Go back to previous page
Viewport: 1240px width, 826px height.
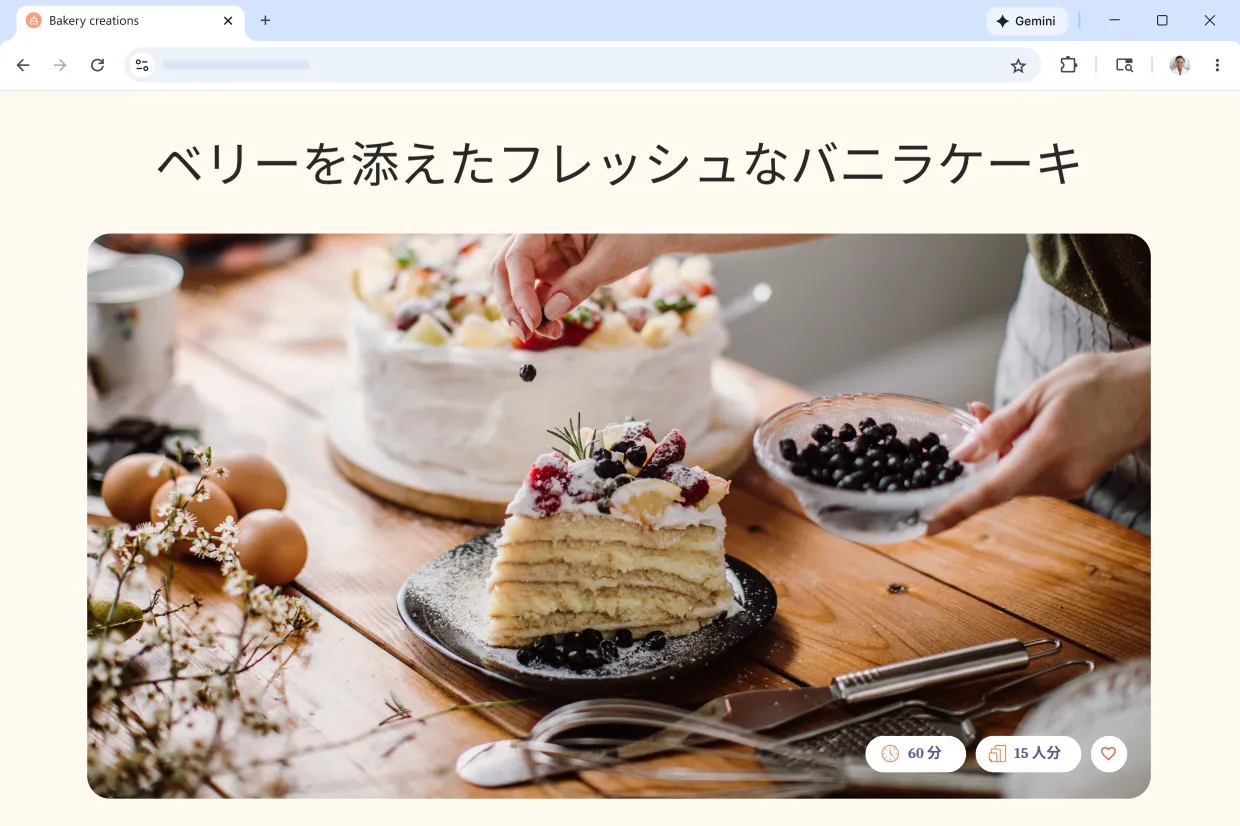coord(23,65)
